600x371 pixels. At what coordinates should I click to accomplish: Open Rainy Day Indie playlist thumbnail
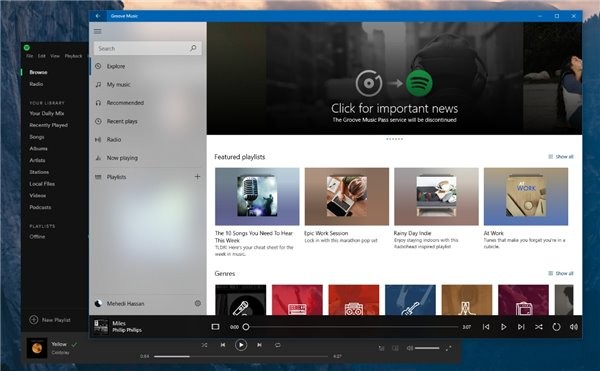[x=436, y=197]
